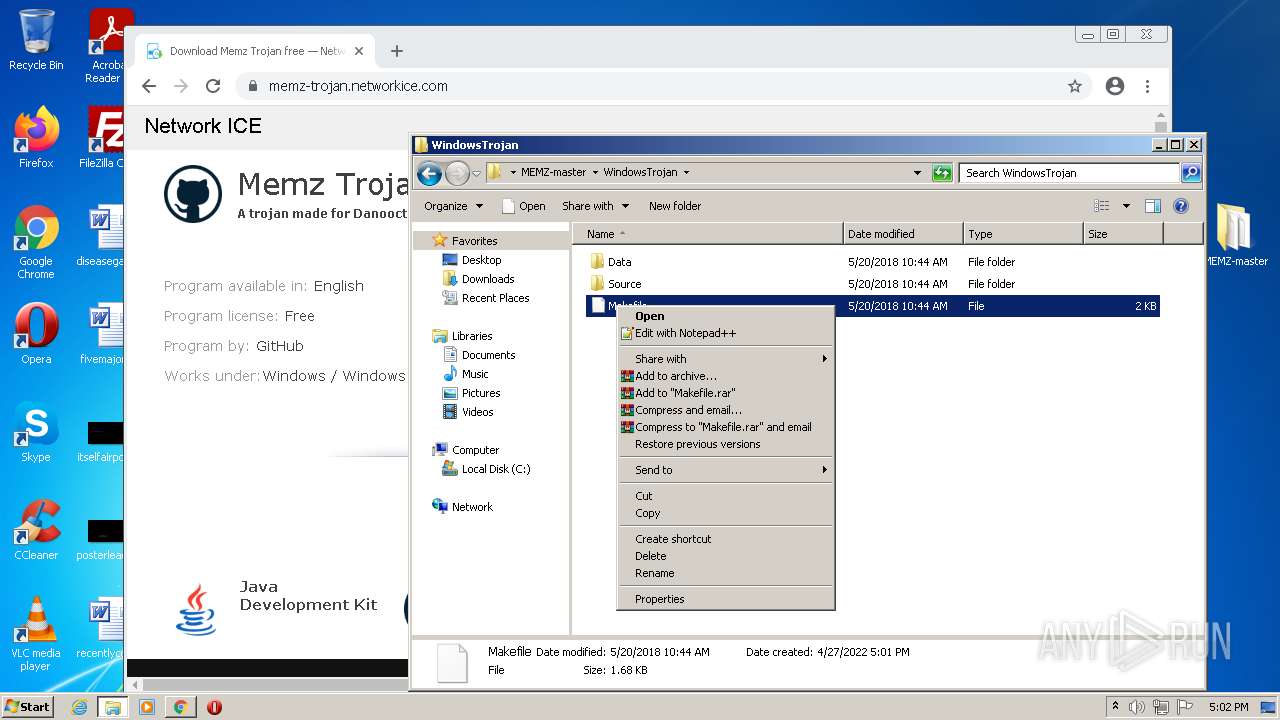Image resolution: width=1280 pixels, height=720 pixels.
Task: Open the view options dropdown arrow
Action: [1126, 206]
